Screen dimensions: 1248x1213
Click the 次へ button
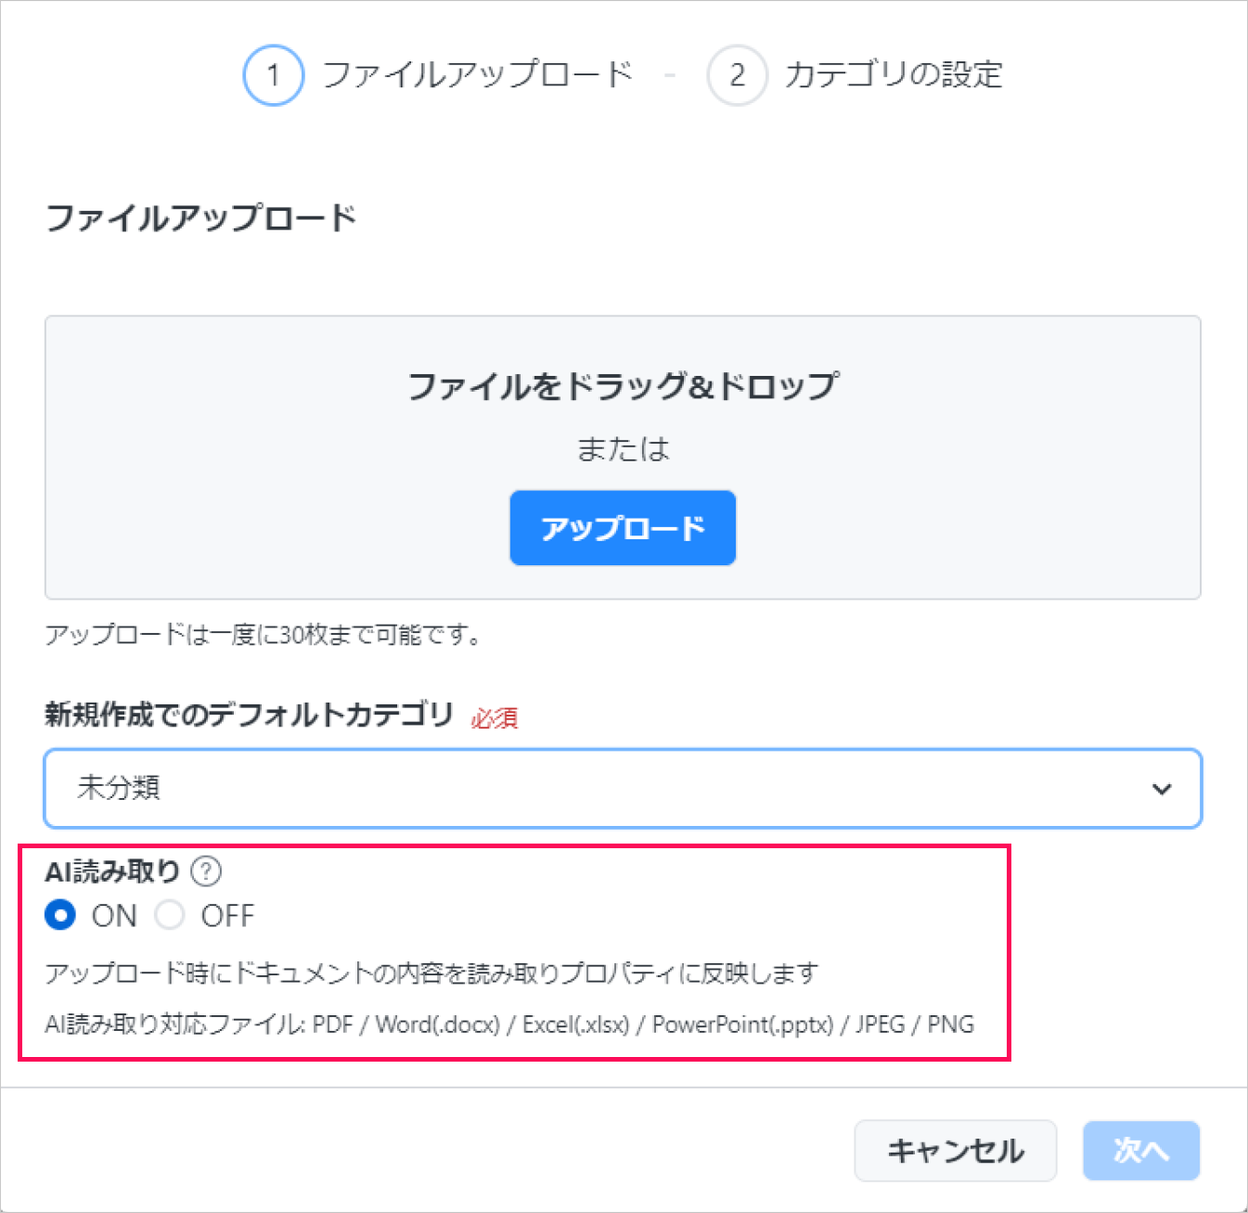click(1141, 1151)
